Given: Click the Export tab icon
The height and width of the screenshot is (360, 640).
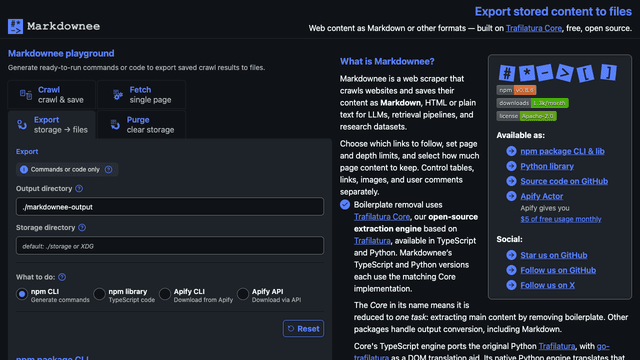Looking at the screenshot, I should 22,124.
